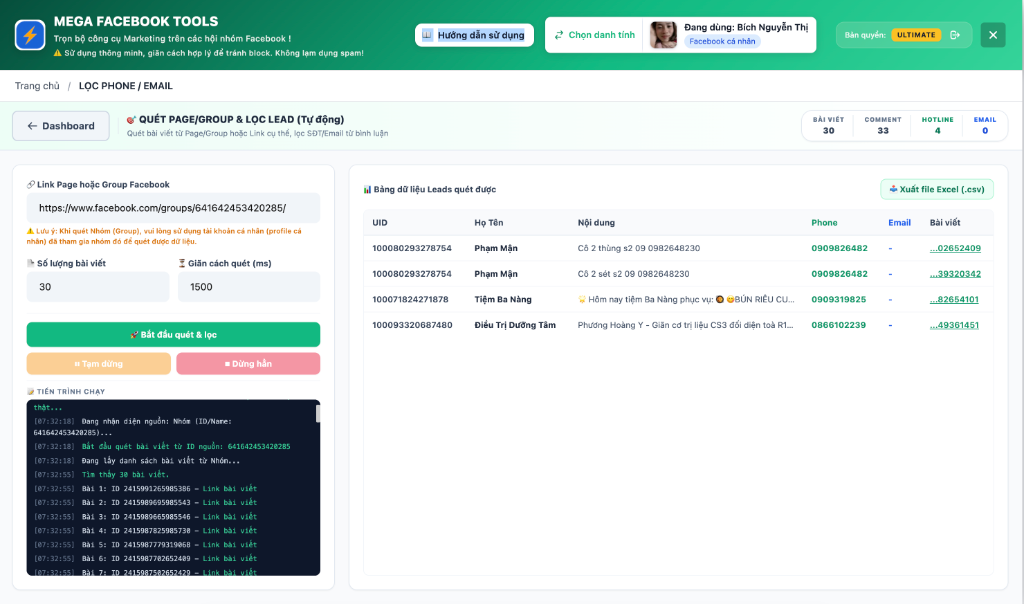This screenshot has height=604, width=1024.
Task: Click the ULTIMATE license badge
Action: (916, 35)
